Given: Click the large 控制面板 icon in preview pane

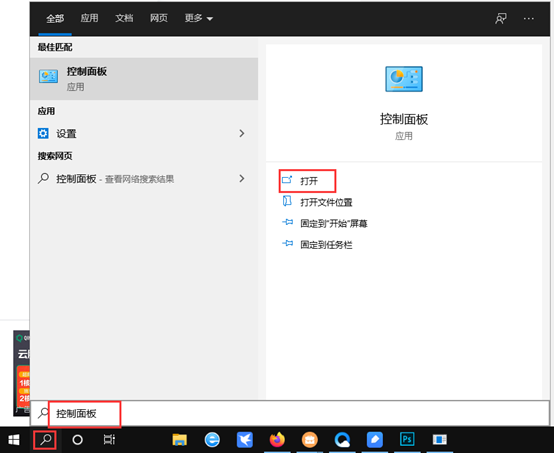Looking at the screenshot, I should (x=404, y=79).
